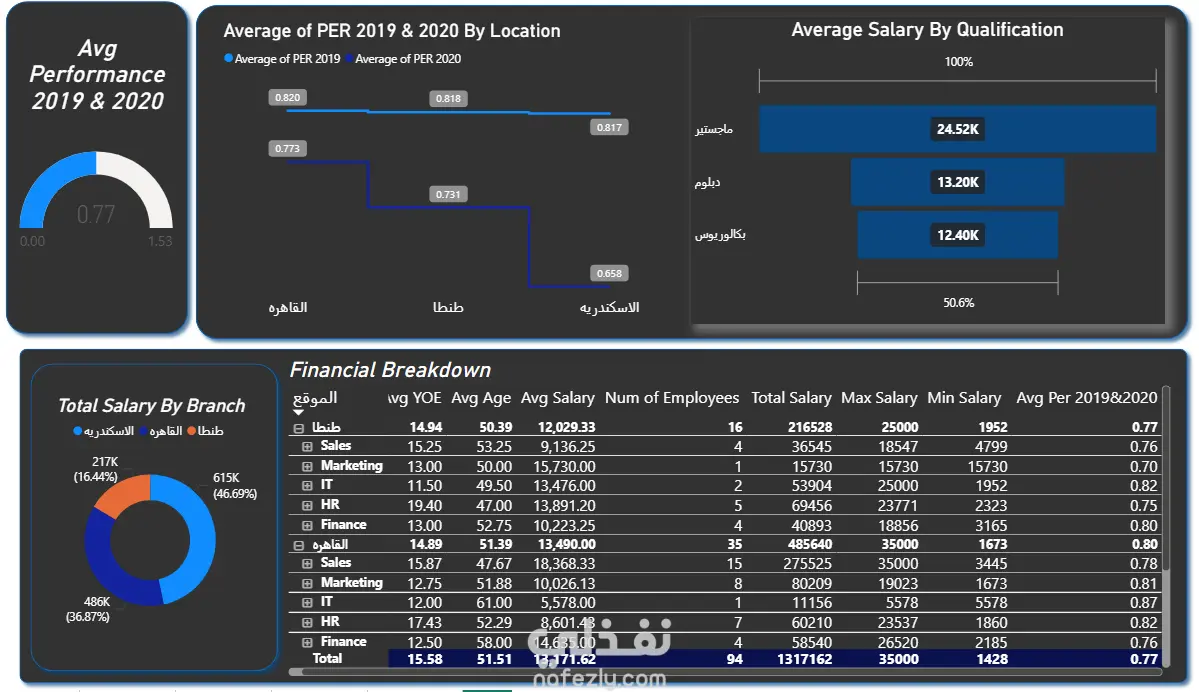Click the gauge value 0.77
1199x692 pixels.
pyautogui.click(x=96, y=215)
